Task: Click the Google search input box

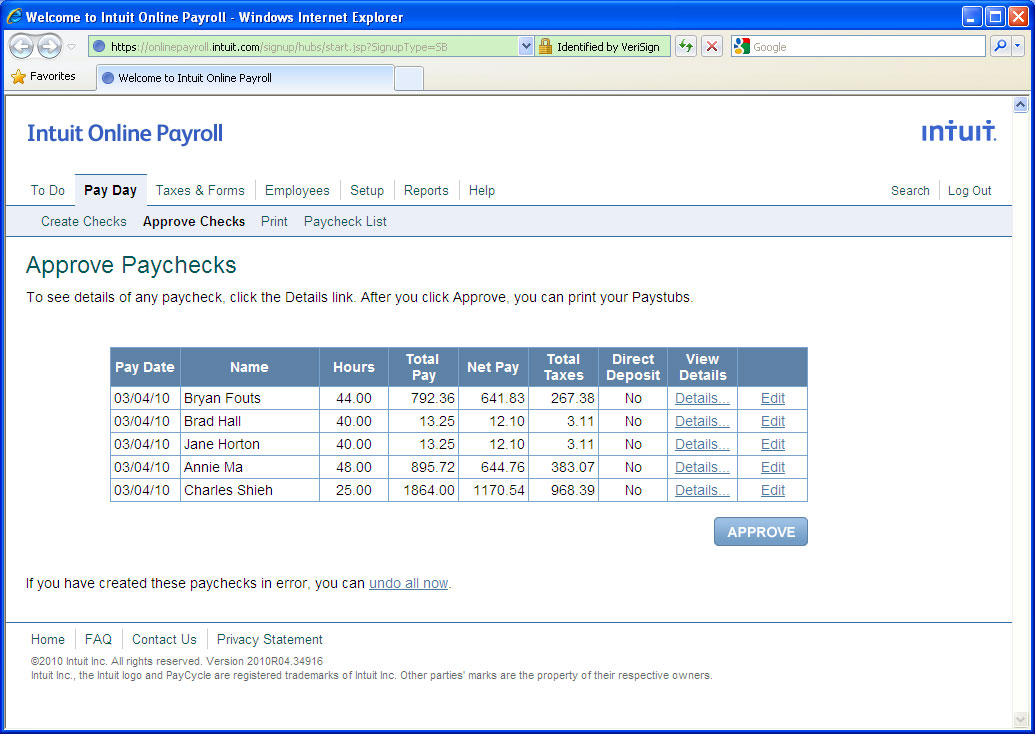Action: coord(867,47)
